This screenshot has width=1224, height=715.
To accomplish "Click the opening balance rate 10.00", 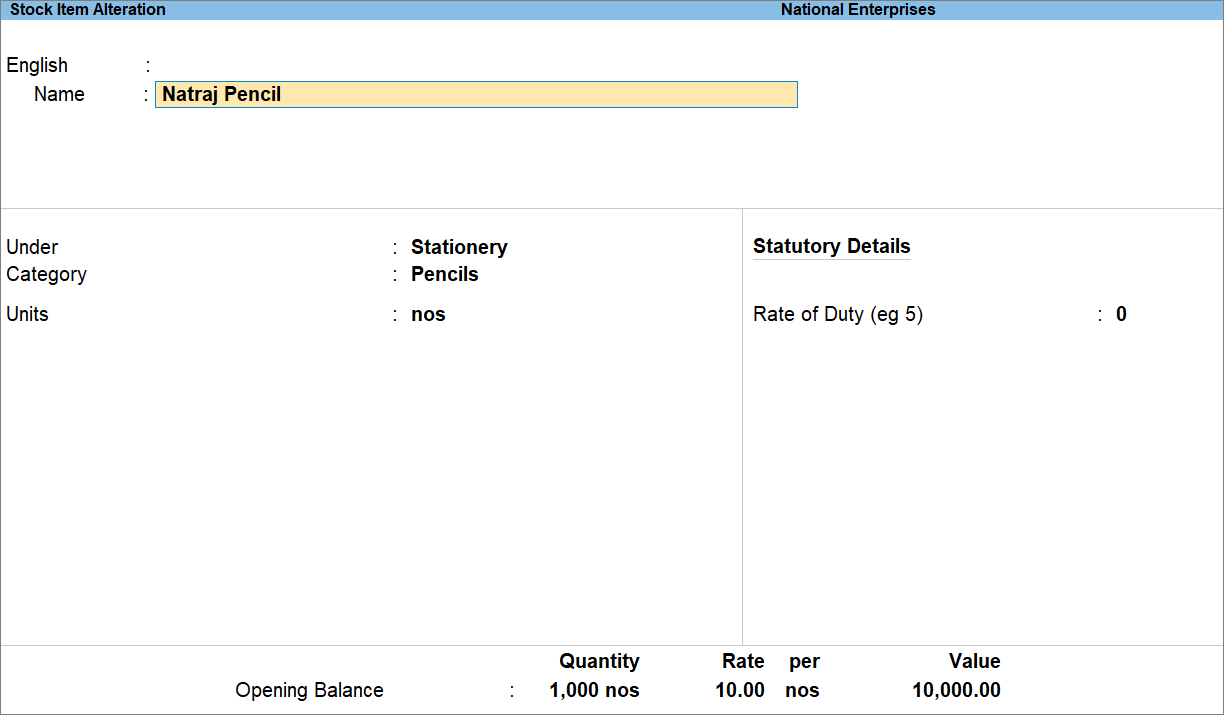I will [740, 690].
